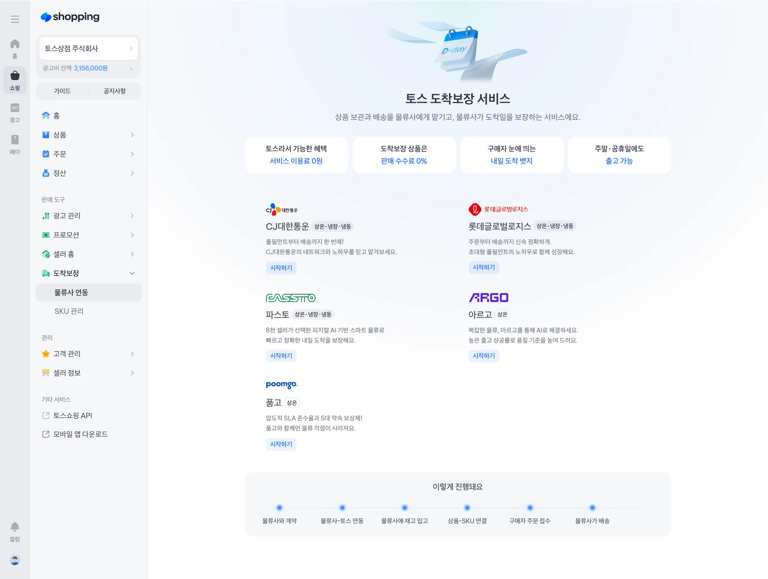
Task: Open the hamburger menu icon
Action: point(15,19)
